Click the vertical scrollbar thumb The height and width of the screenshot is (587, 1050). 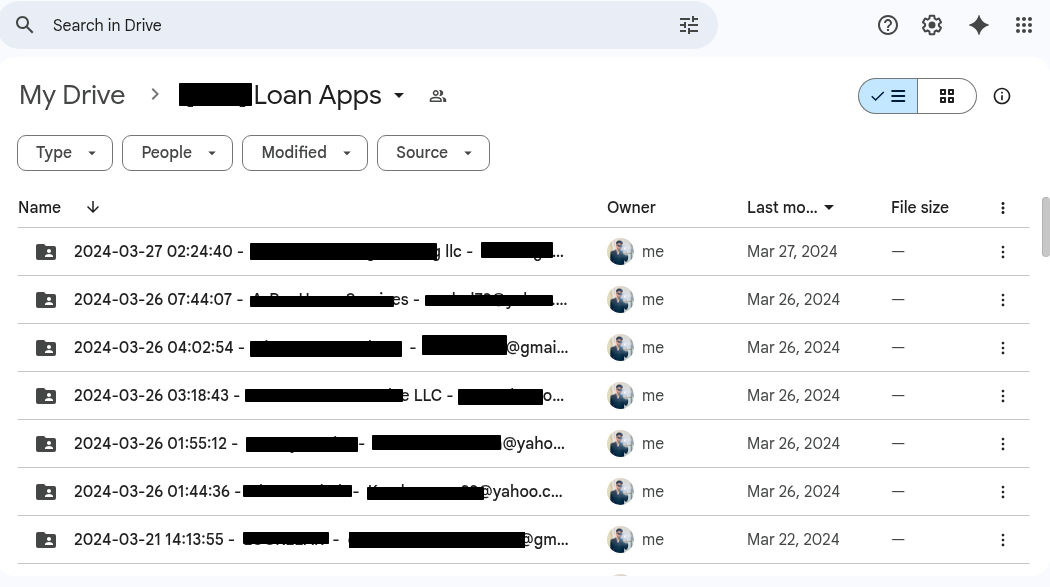1045,227
